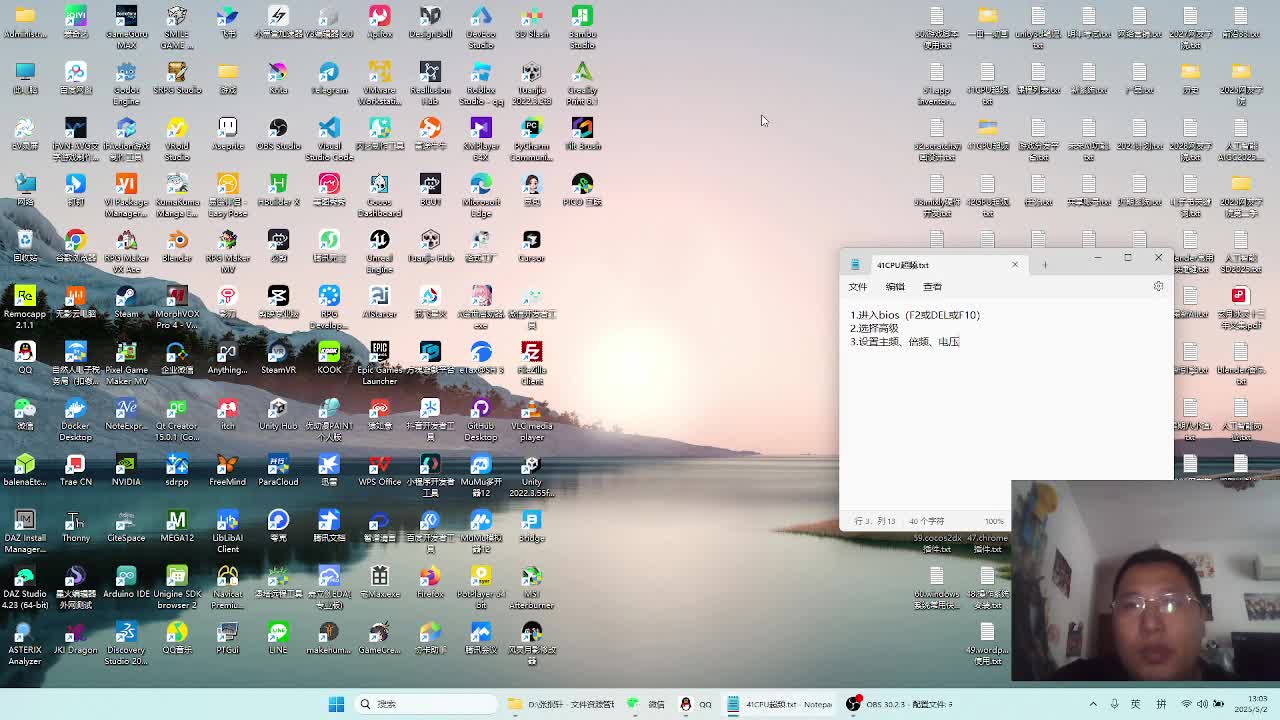Open QQ from the taskbar

pyautogui.click(x=696, y=704)
